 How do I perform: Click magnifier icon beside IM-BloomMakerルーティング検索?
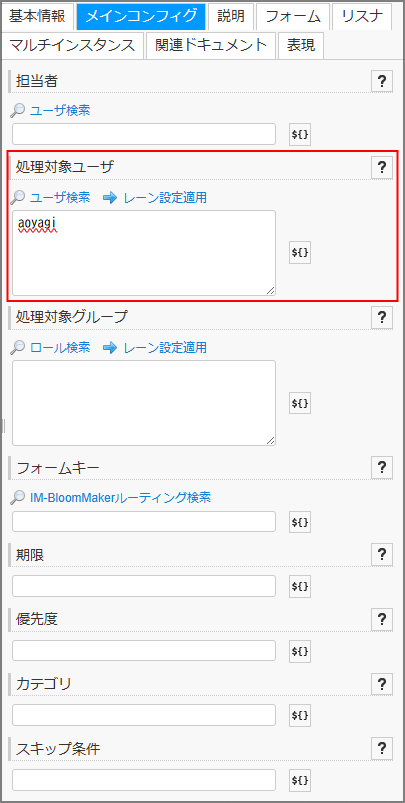coord(17,497)
